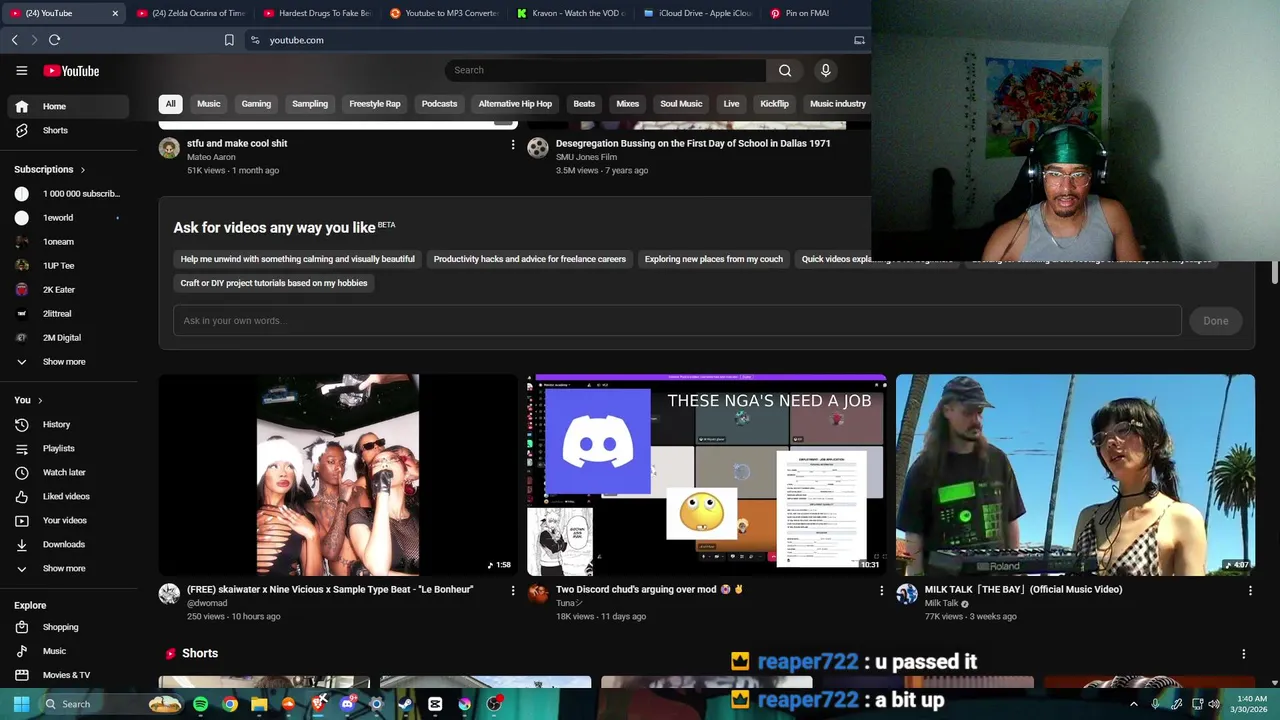The height and width of the screenshot is (720, 1280).
Task: Open Mateo Aaron channel link
Action: (211, 157)
